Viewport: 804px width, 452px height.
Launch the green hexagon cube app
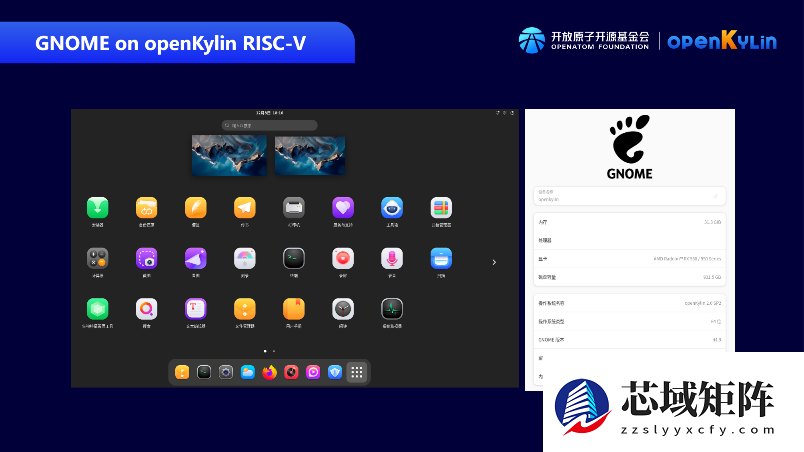tap(97, 309)
